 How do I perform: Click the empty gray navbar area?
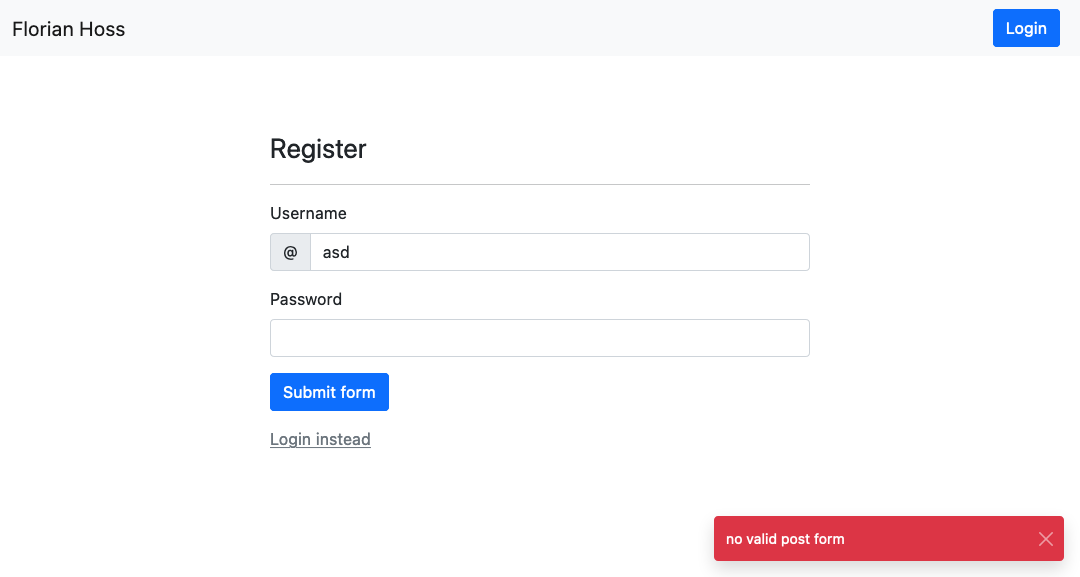pos(551,28)
